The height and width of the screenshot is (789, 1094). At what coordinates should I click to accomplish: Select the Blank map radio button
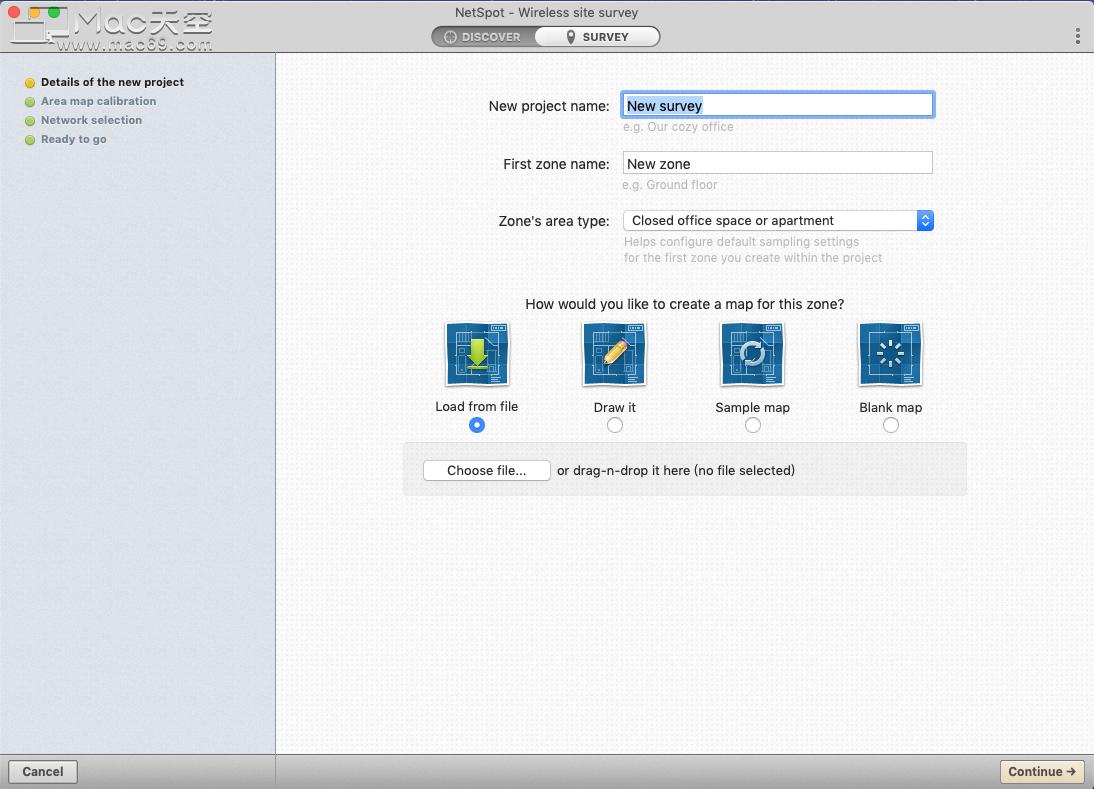[890, 425]
